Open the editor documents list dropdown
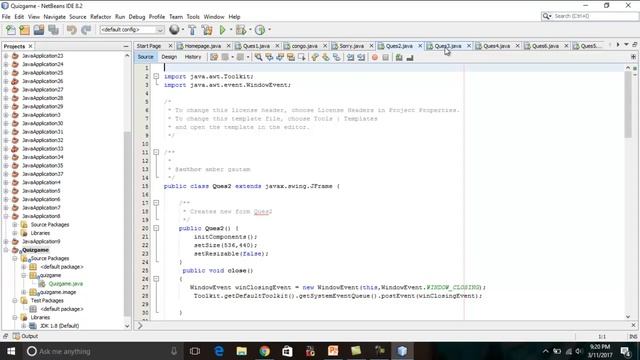 tap(626, 44)
